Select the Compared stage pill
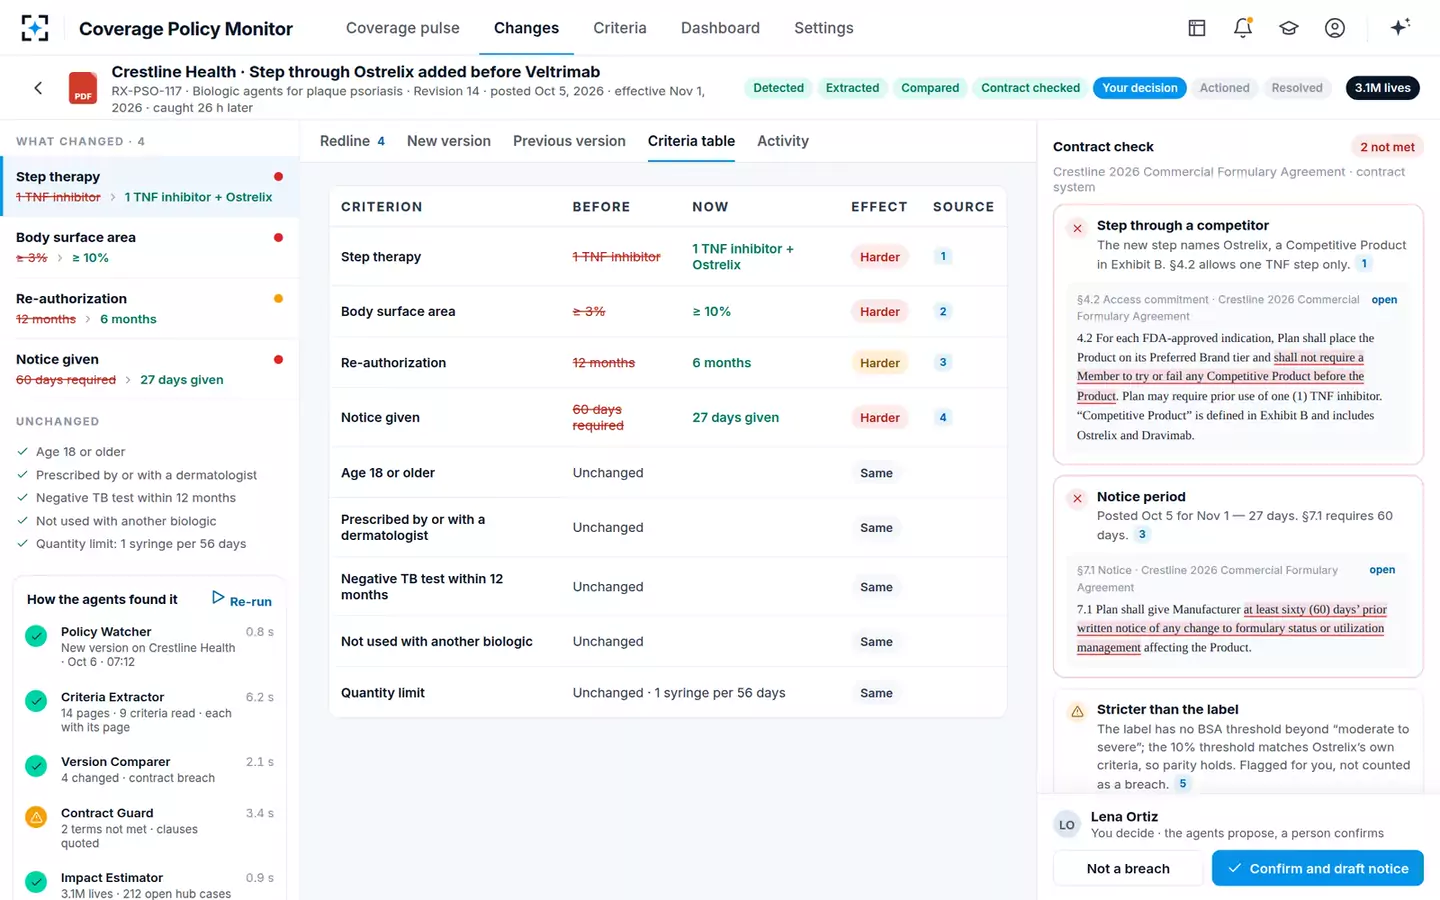The height and width of the screenshot is (900, 1440). coord(930,88)
